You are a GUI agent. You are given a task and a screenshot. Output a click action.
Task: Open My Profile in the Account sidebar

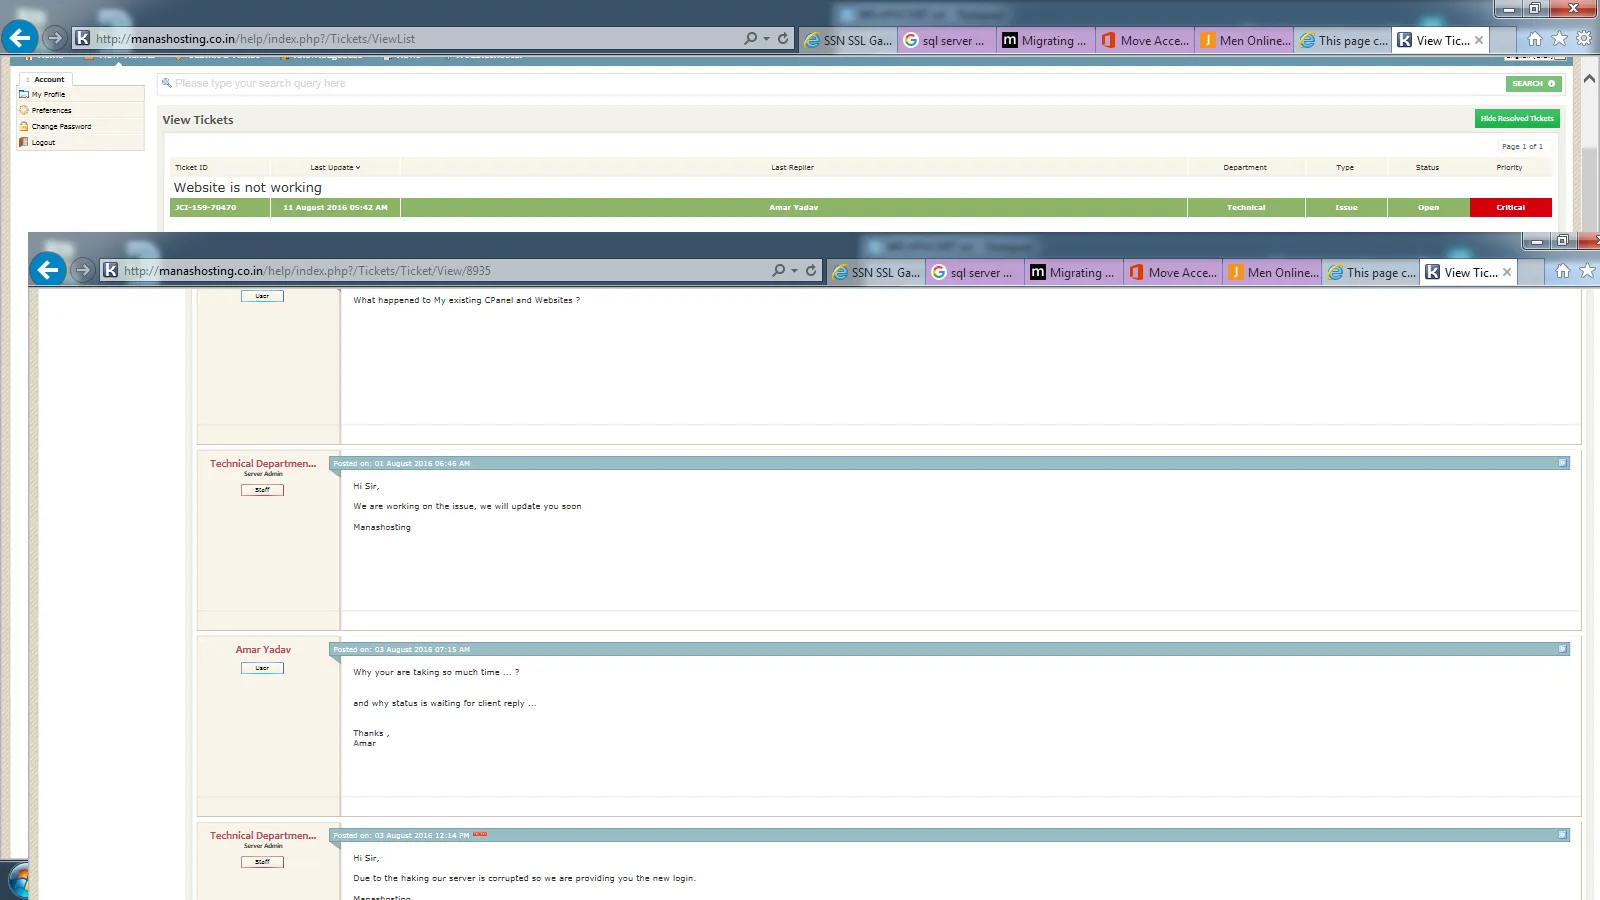click(x=48, y=94)
